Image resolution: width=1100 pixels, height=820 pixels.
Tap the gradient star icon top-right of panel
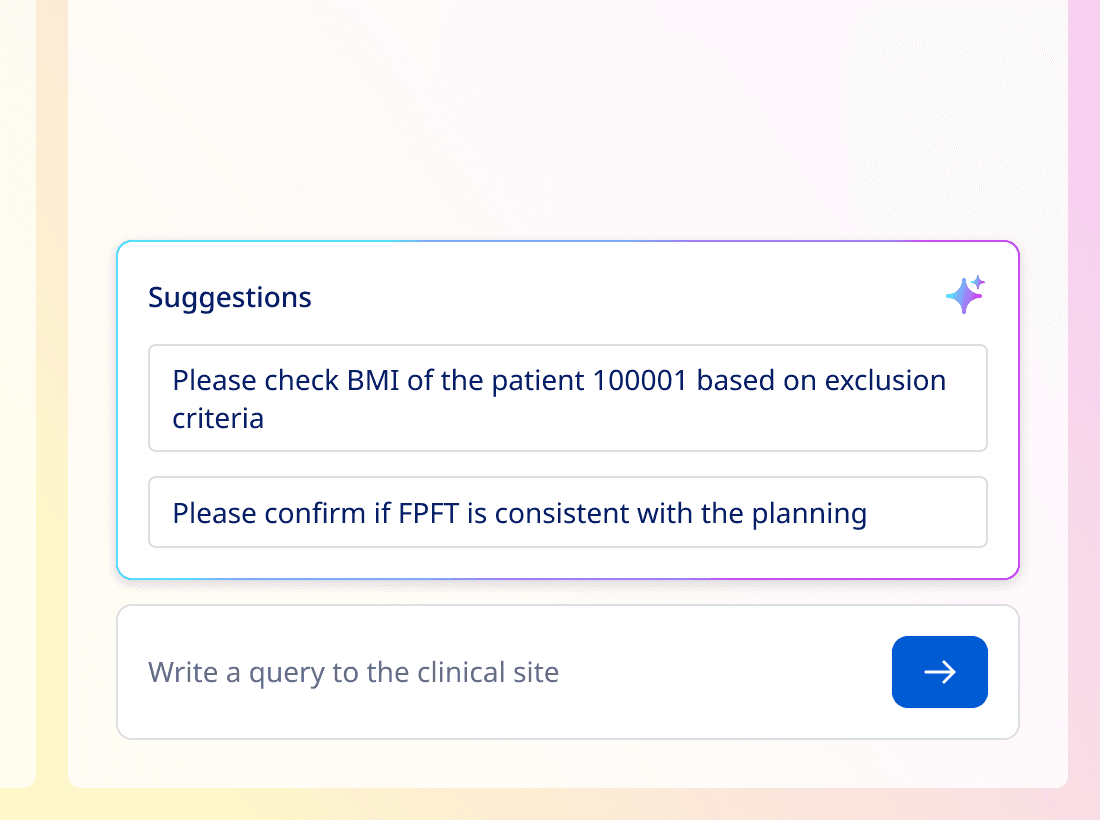[x=965, y=295]
